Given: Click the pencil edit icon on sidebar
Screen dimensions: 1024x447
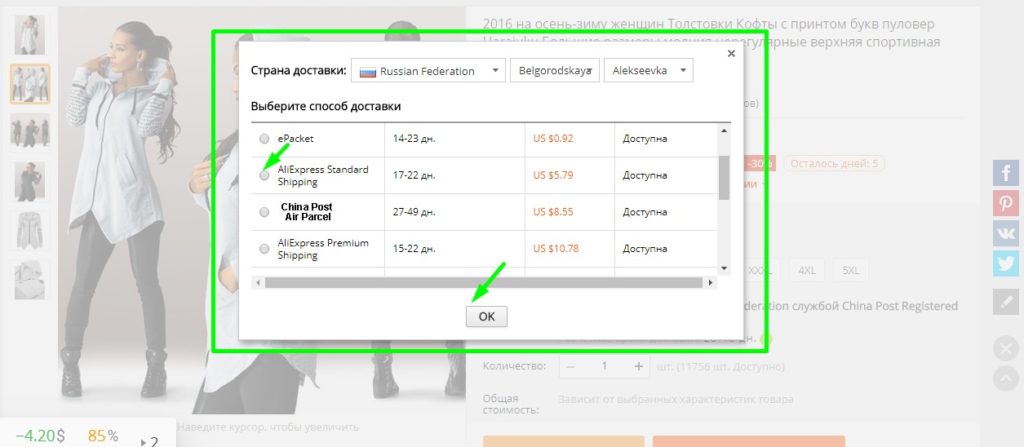Looking at the screenshot, I should (1006, 302).
